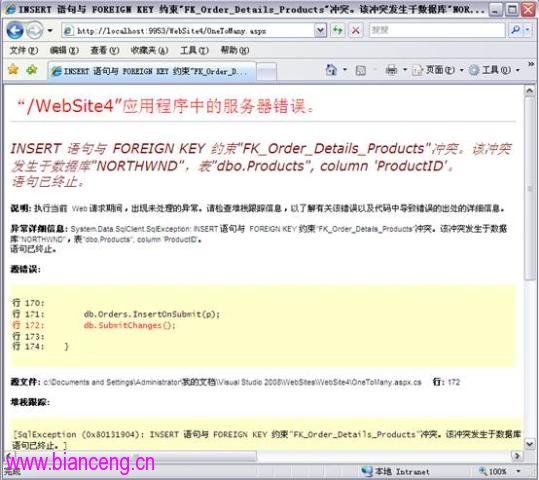Open the 查看(V) menu
This screenshot has height=480, width=539.
pos(104,51)
